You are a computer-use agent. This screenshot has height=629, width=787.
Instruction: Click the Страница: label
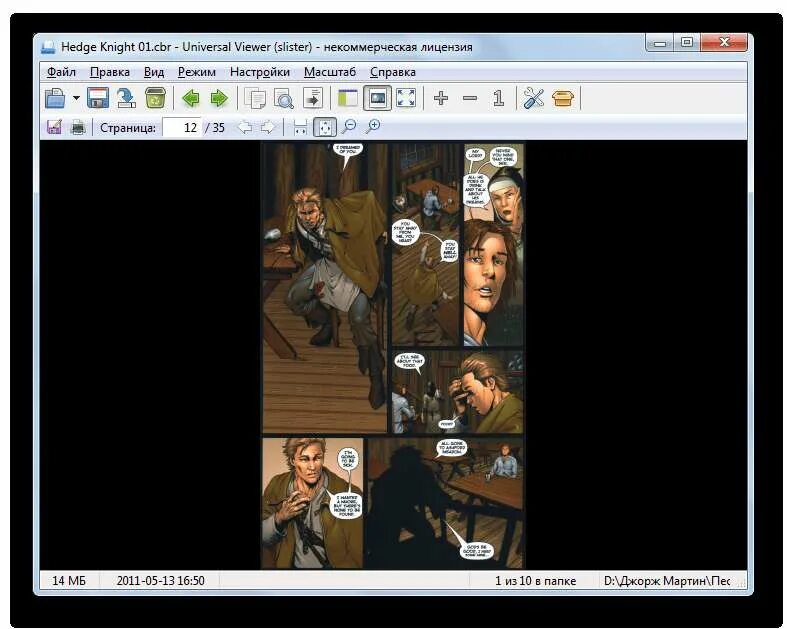127,128
